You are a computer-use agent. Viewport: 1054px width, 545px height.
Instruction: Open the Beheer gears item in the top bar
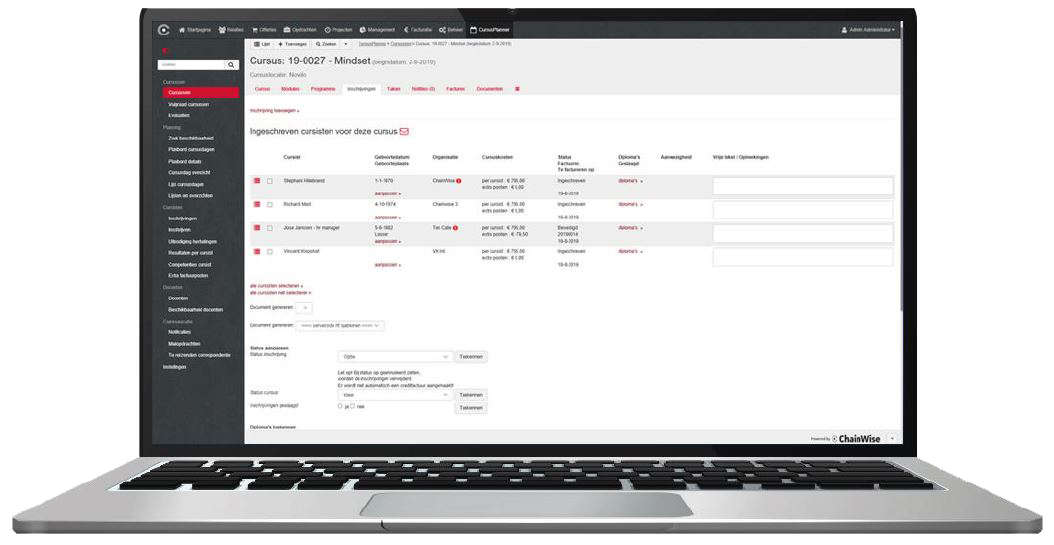[450, 30]
